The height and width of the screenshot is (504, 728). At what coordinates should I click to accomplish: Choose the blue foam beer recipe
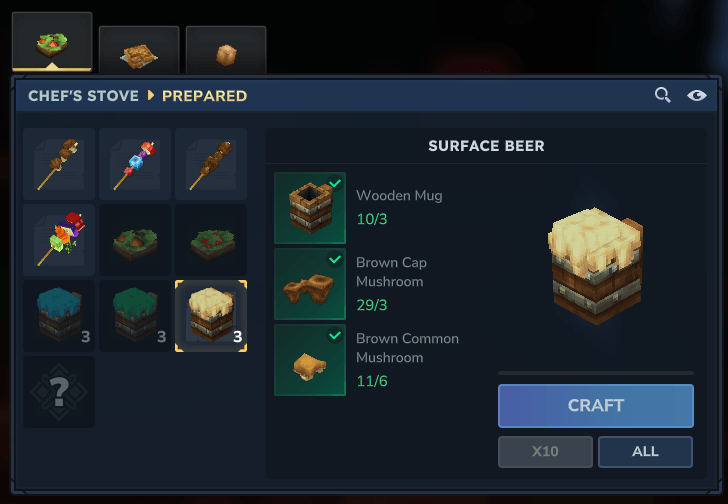click(x=59, y=316)
